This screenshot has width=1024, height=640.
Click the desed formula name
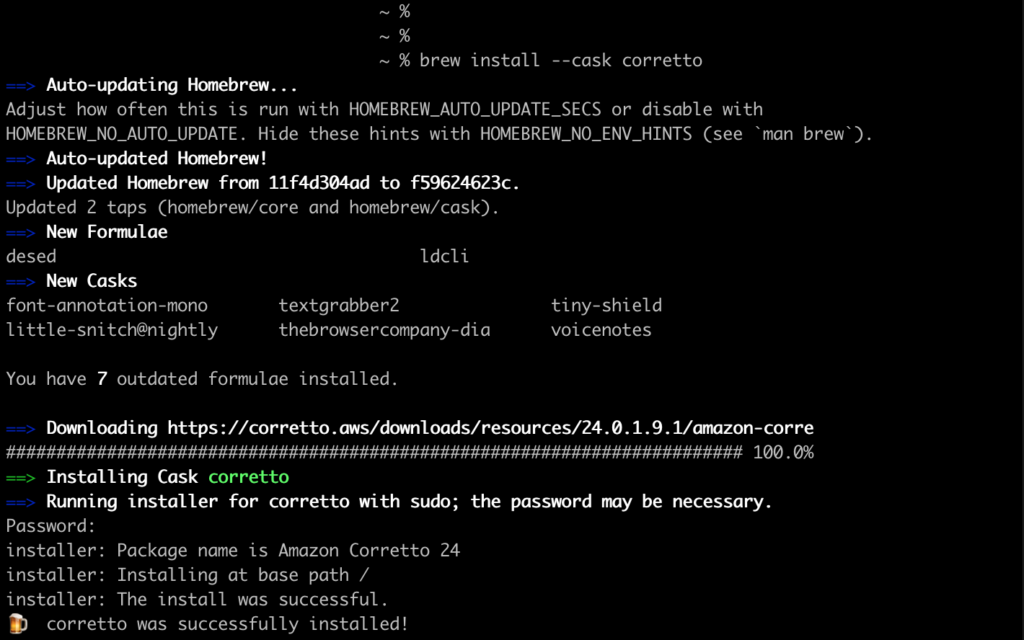pos(31,256)
